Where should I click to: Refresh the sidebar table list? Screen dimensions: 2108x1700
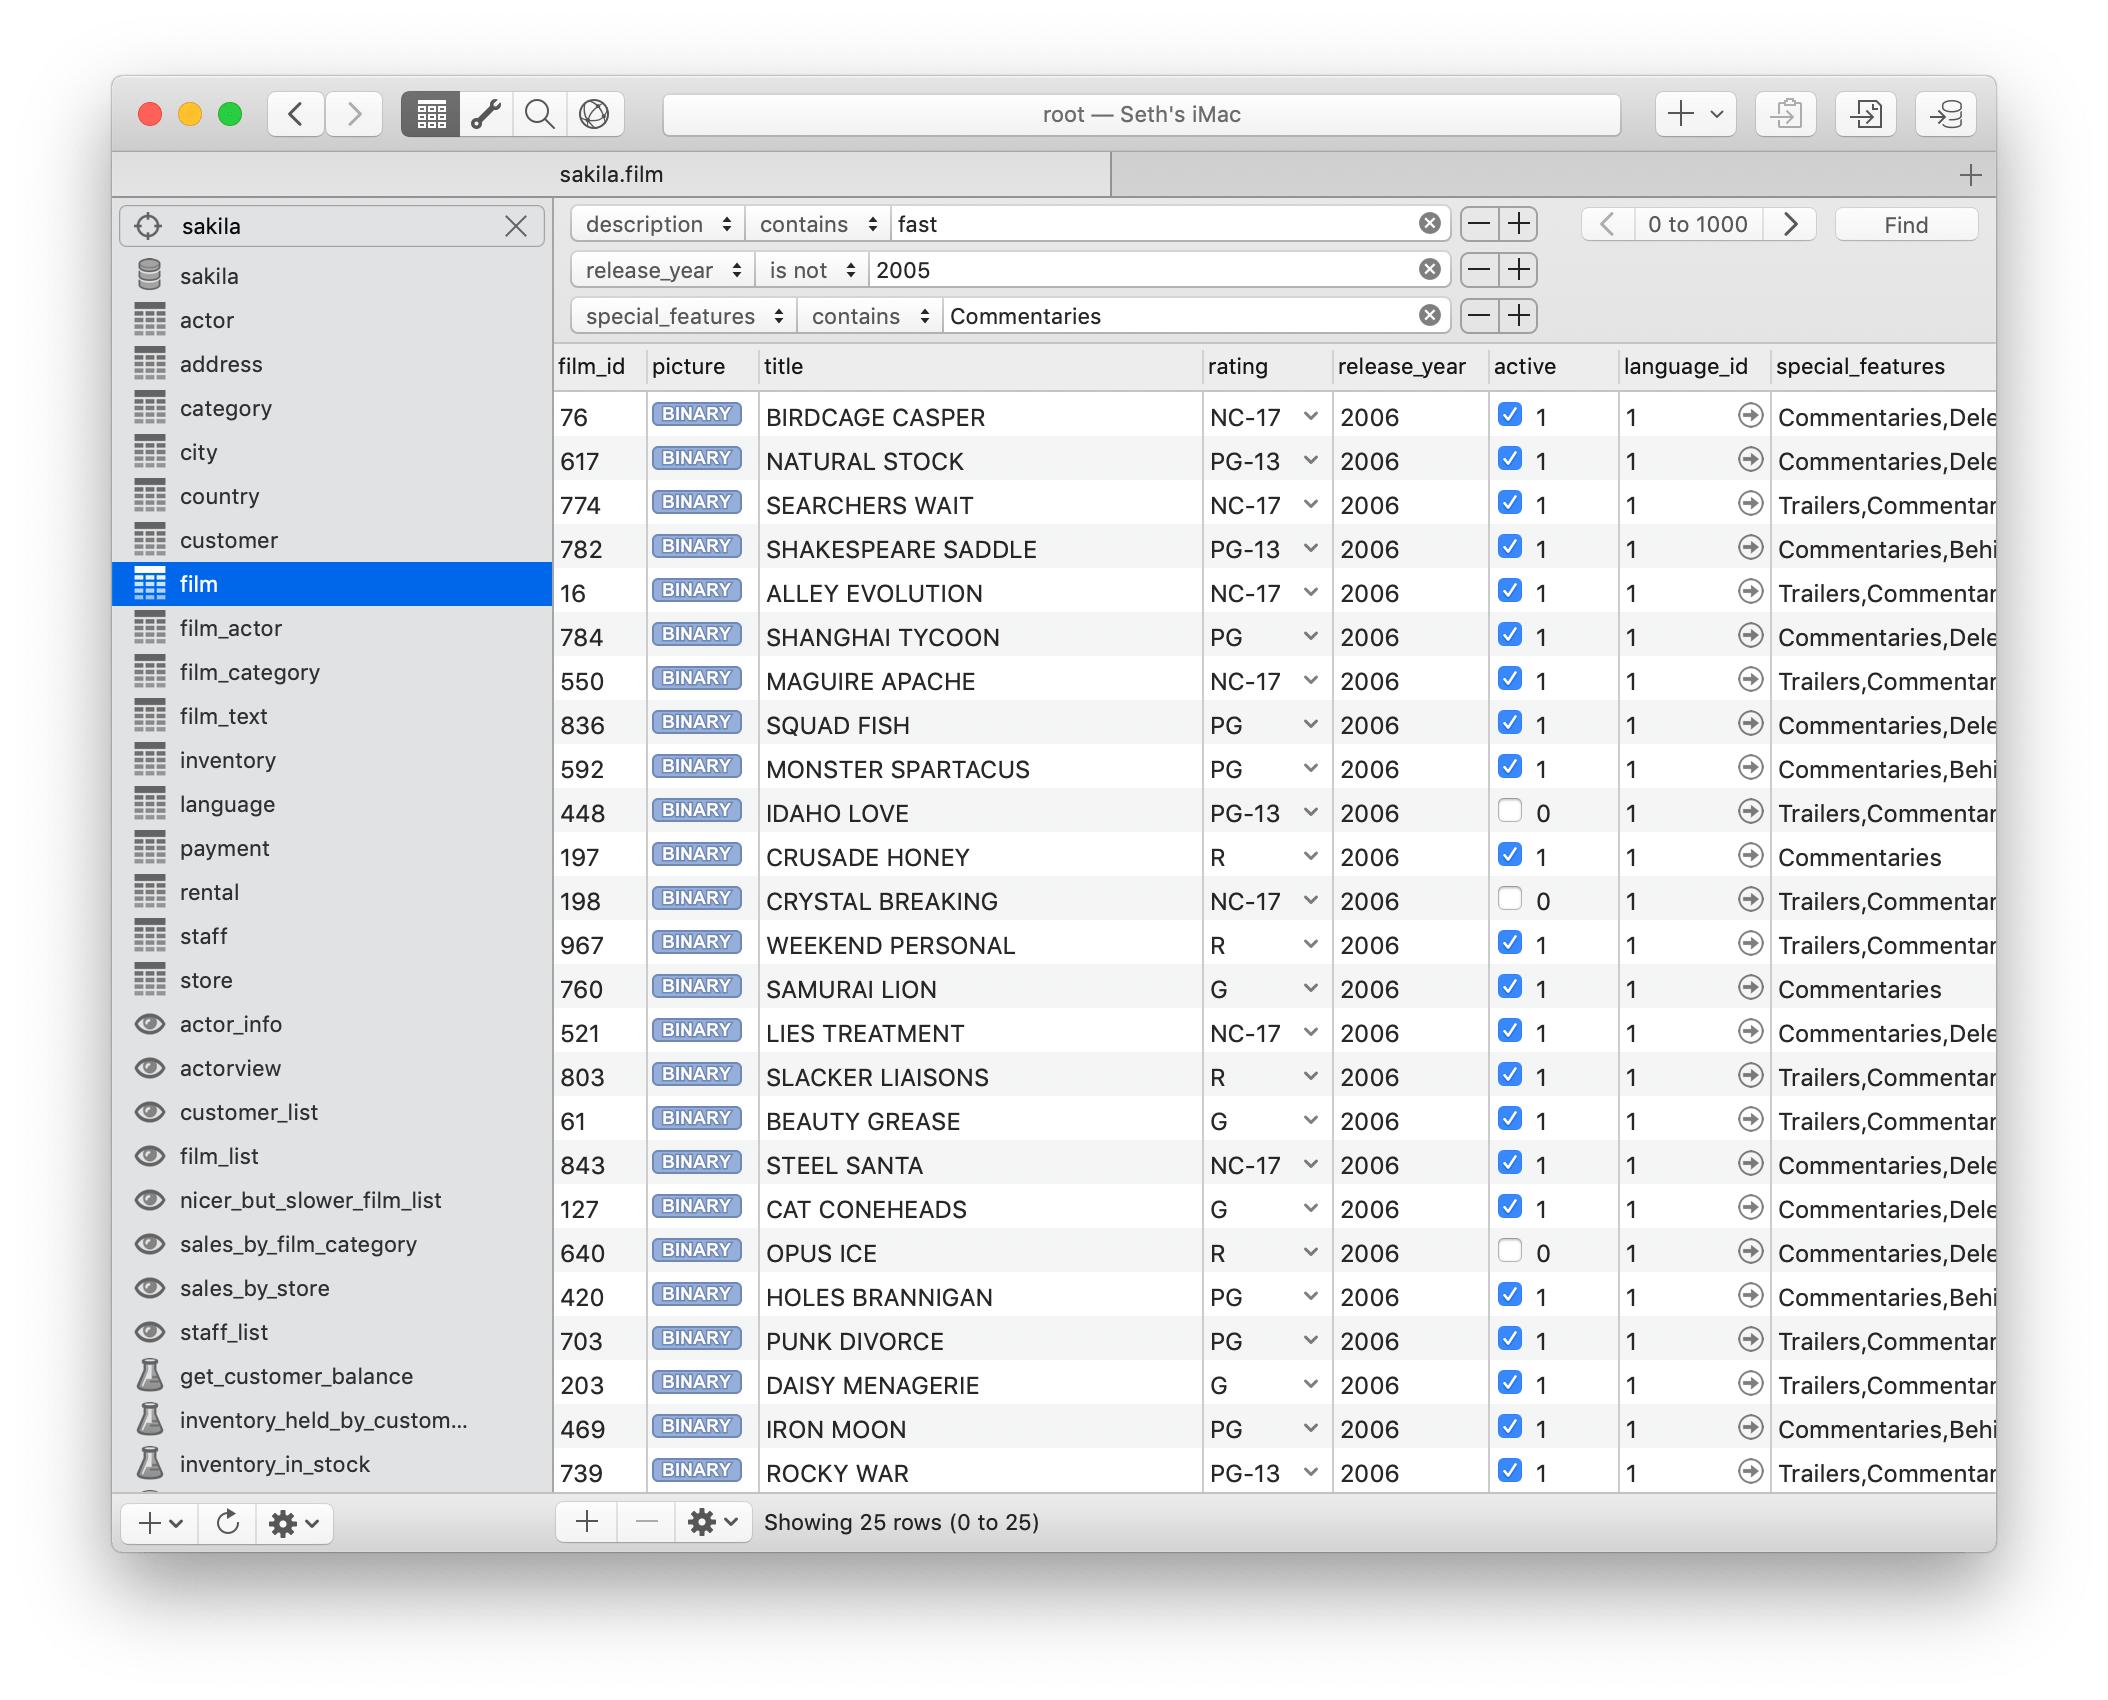click(228, 1523)
